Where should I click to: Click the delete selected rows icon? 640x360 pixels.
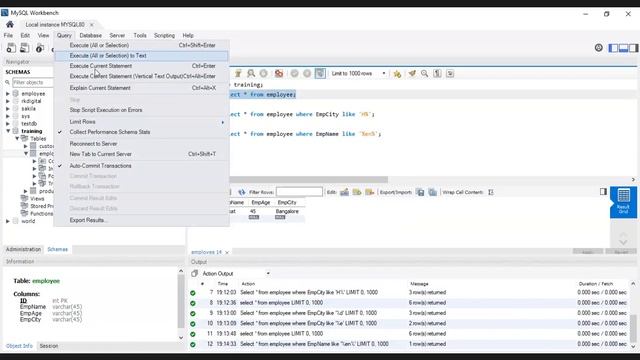coord(370,192)
